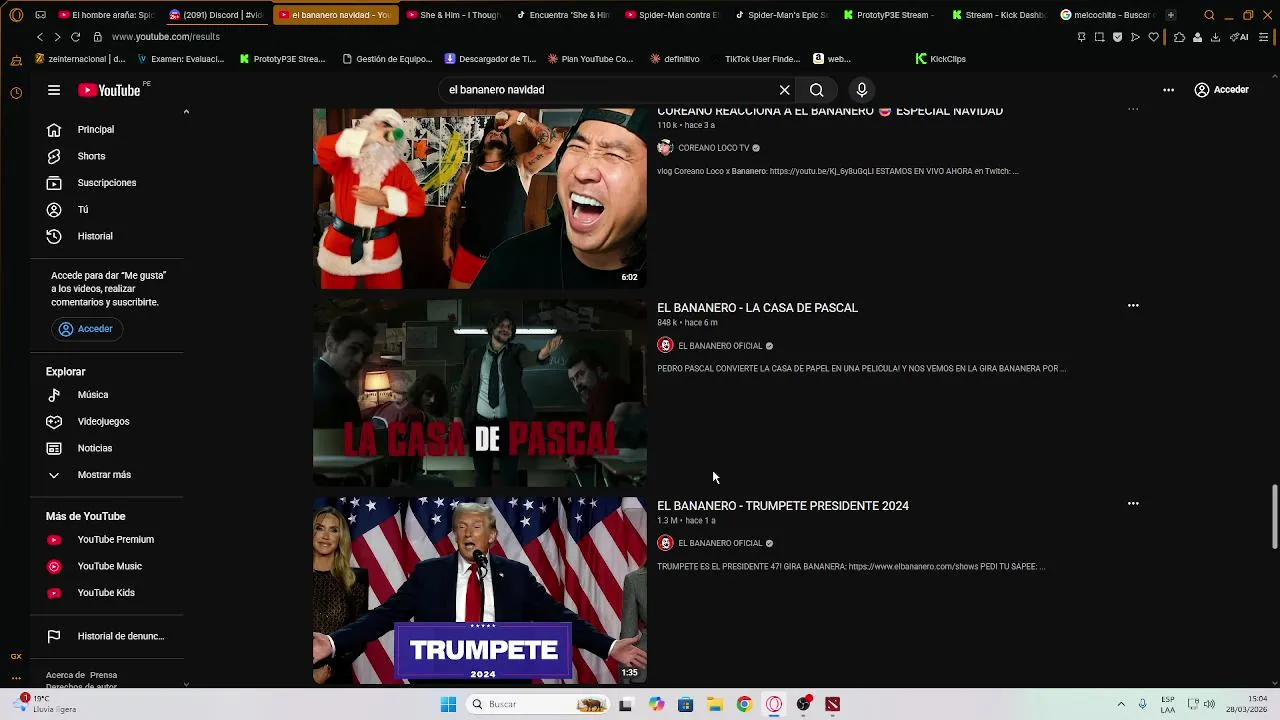Go forward in browser history
1280x720 pixels.
pyautogui.click(x=57, y=37)
